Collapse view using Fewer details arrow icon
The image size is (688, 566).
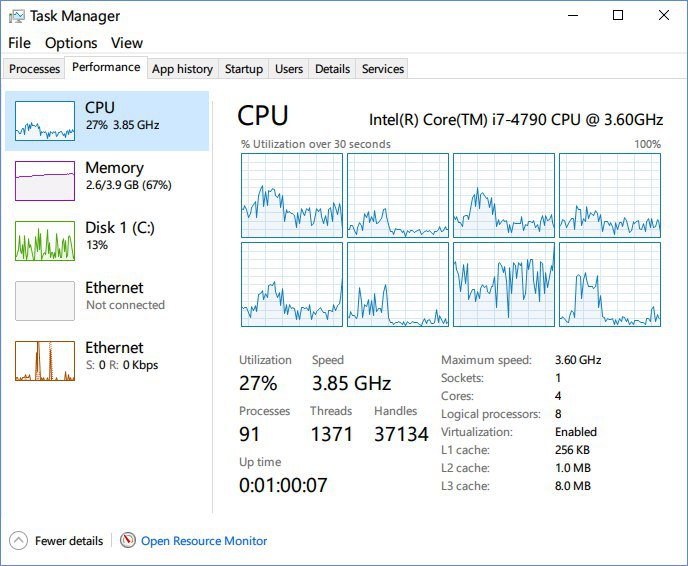point(18,540)
